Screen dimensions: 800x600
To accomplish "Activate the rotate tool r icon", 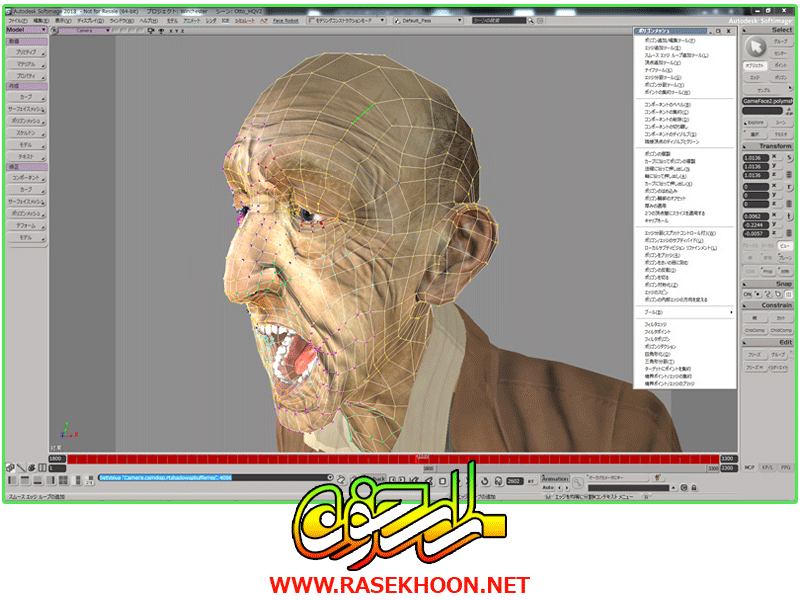I will click(x=789, y=187).
